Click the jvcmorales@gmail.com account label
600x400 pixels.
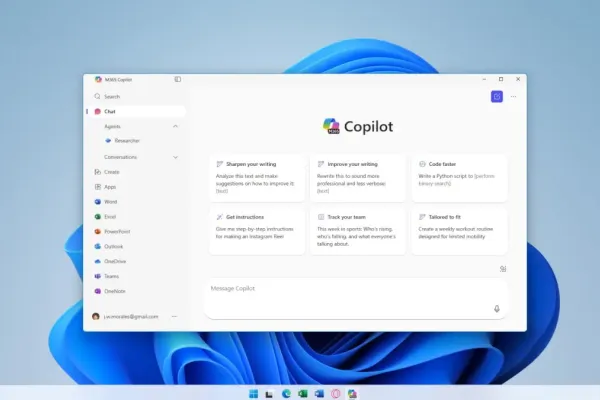click(x=131, y=317)
